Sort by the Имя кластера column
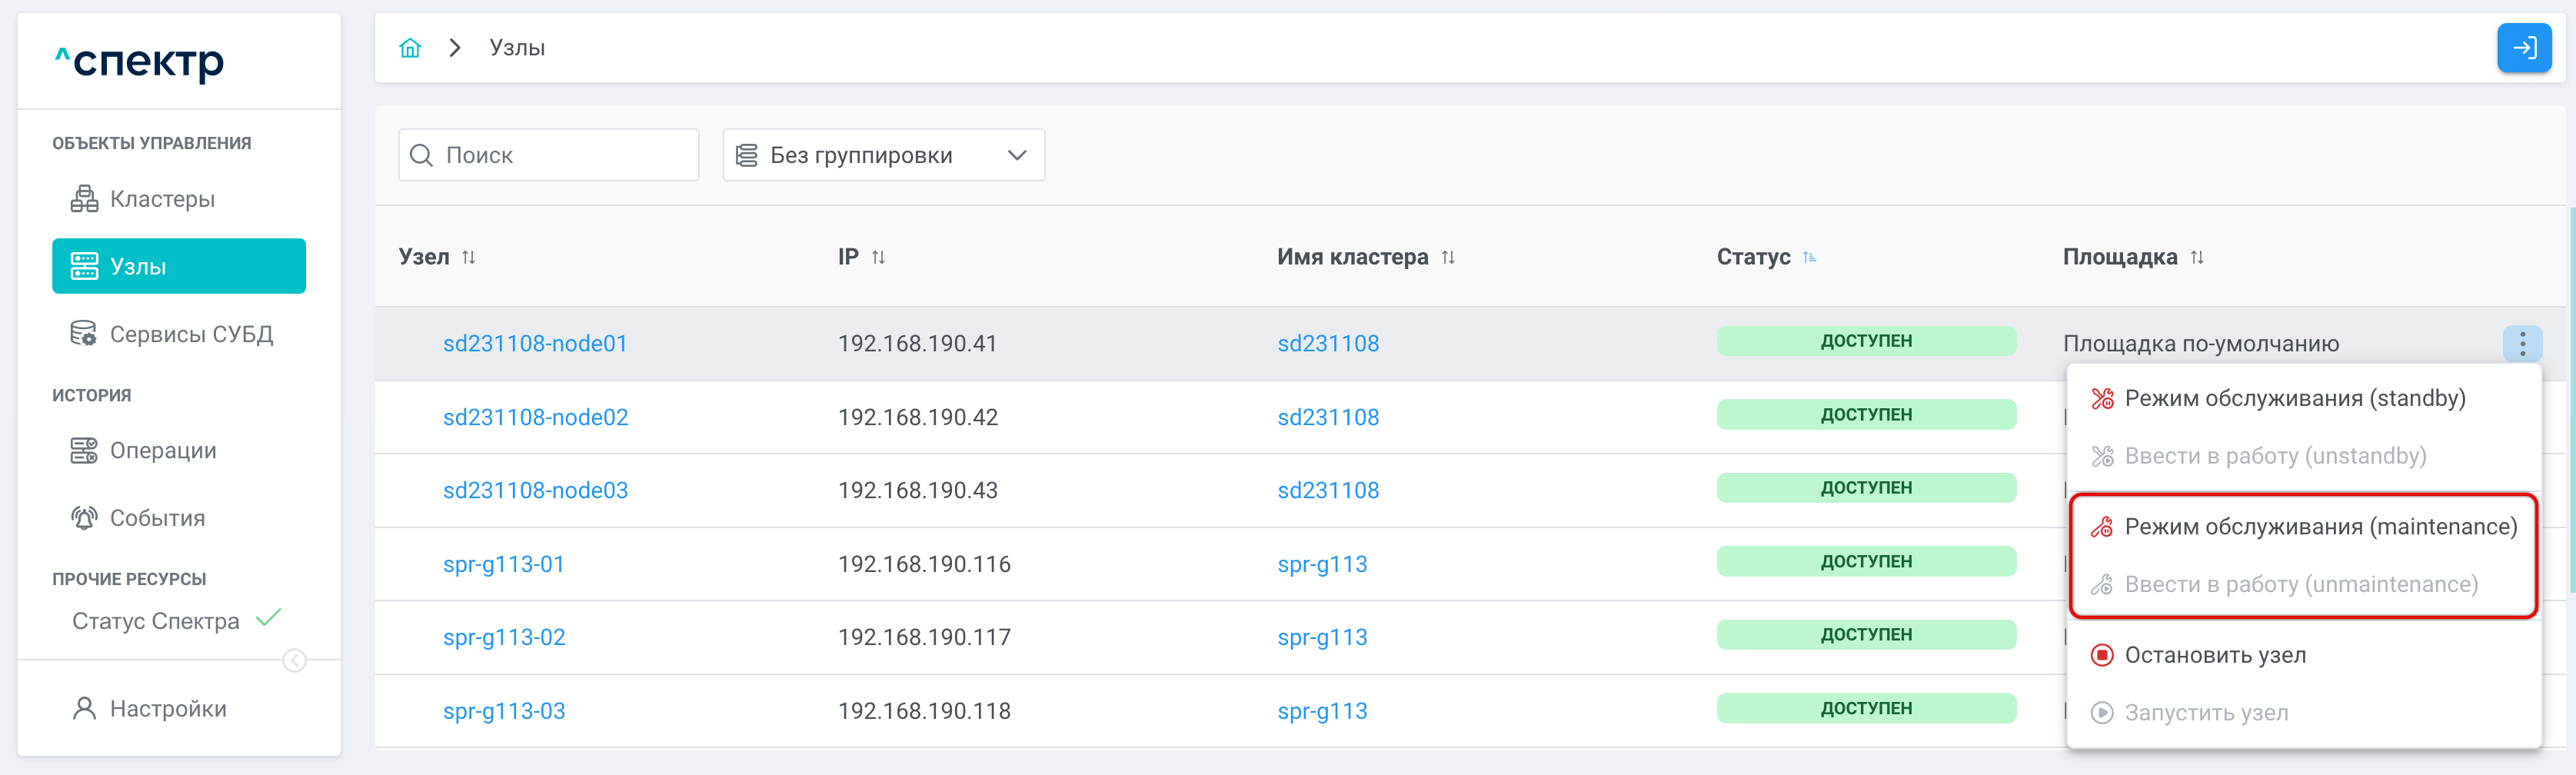Image resolution: width=2576 pixels, height=775 pixels. pos(1447,258)
